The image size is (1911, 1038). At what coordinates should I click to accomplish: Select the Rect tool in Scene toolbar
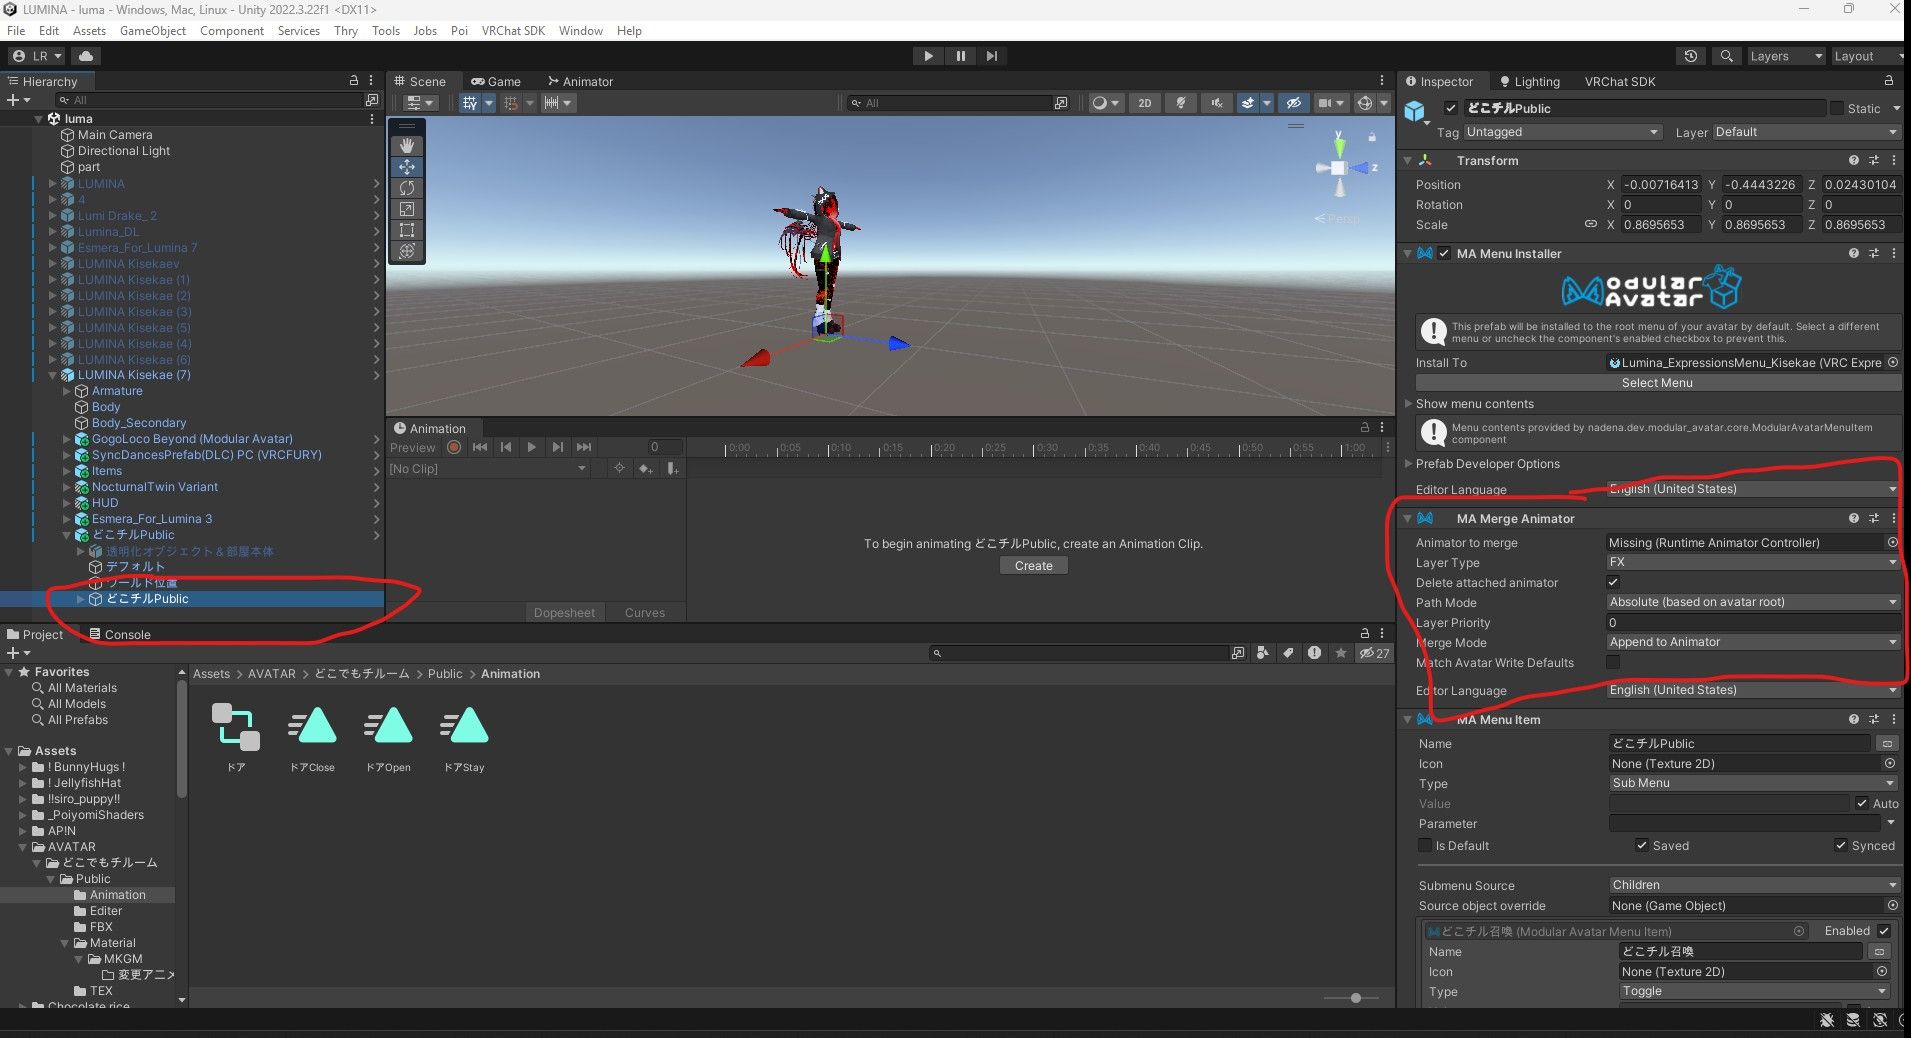[407, 230]
